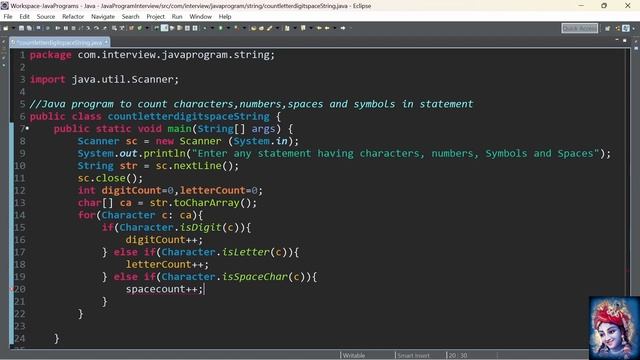Image resolution: width=640 pixels, height=360 pixels.
Task: Click 'sc.nextLine()' on line 10
Action: coord(194,166)
